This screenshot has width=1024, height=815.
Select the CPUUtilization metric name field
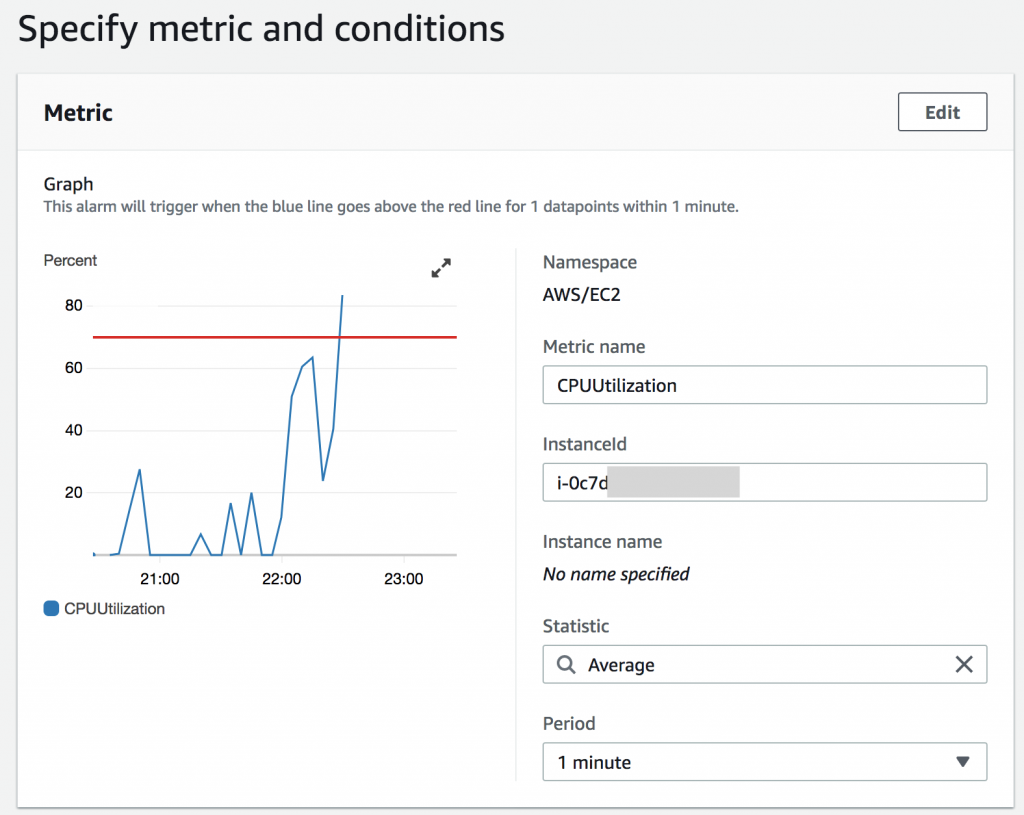765,385
